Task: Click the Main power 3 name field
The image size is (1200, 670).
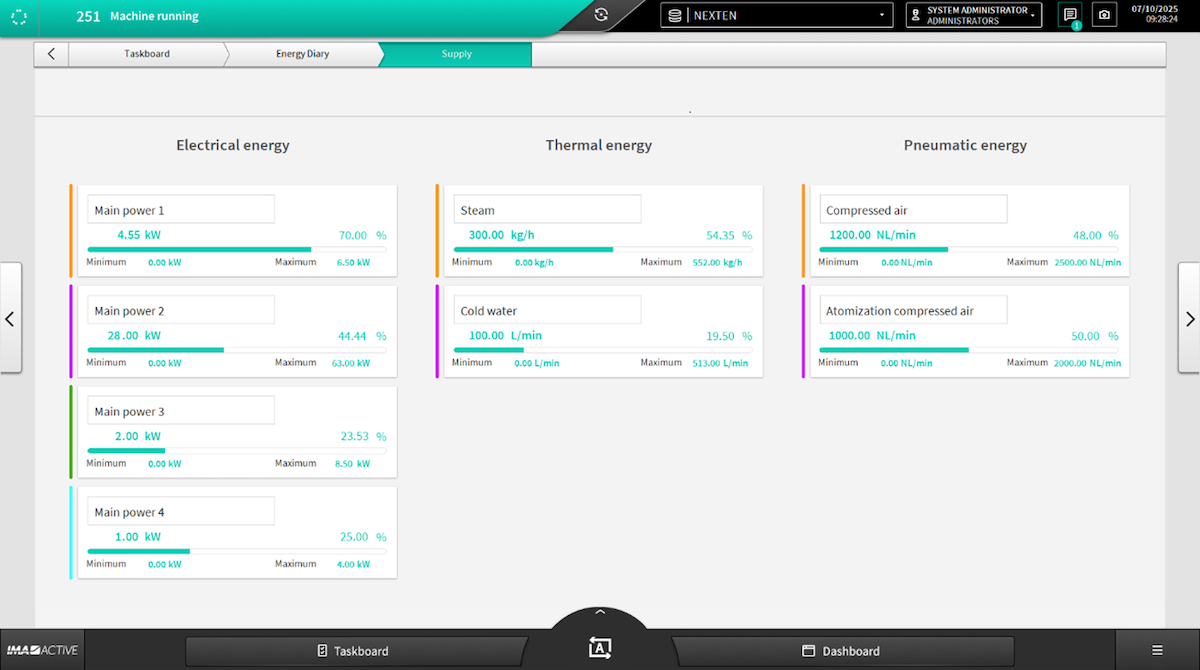Action: coord(181,411)
